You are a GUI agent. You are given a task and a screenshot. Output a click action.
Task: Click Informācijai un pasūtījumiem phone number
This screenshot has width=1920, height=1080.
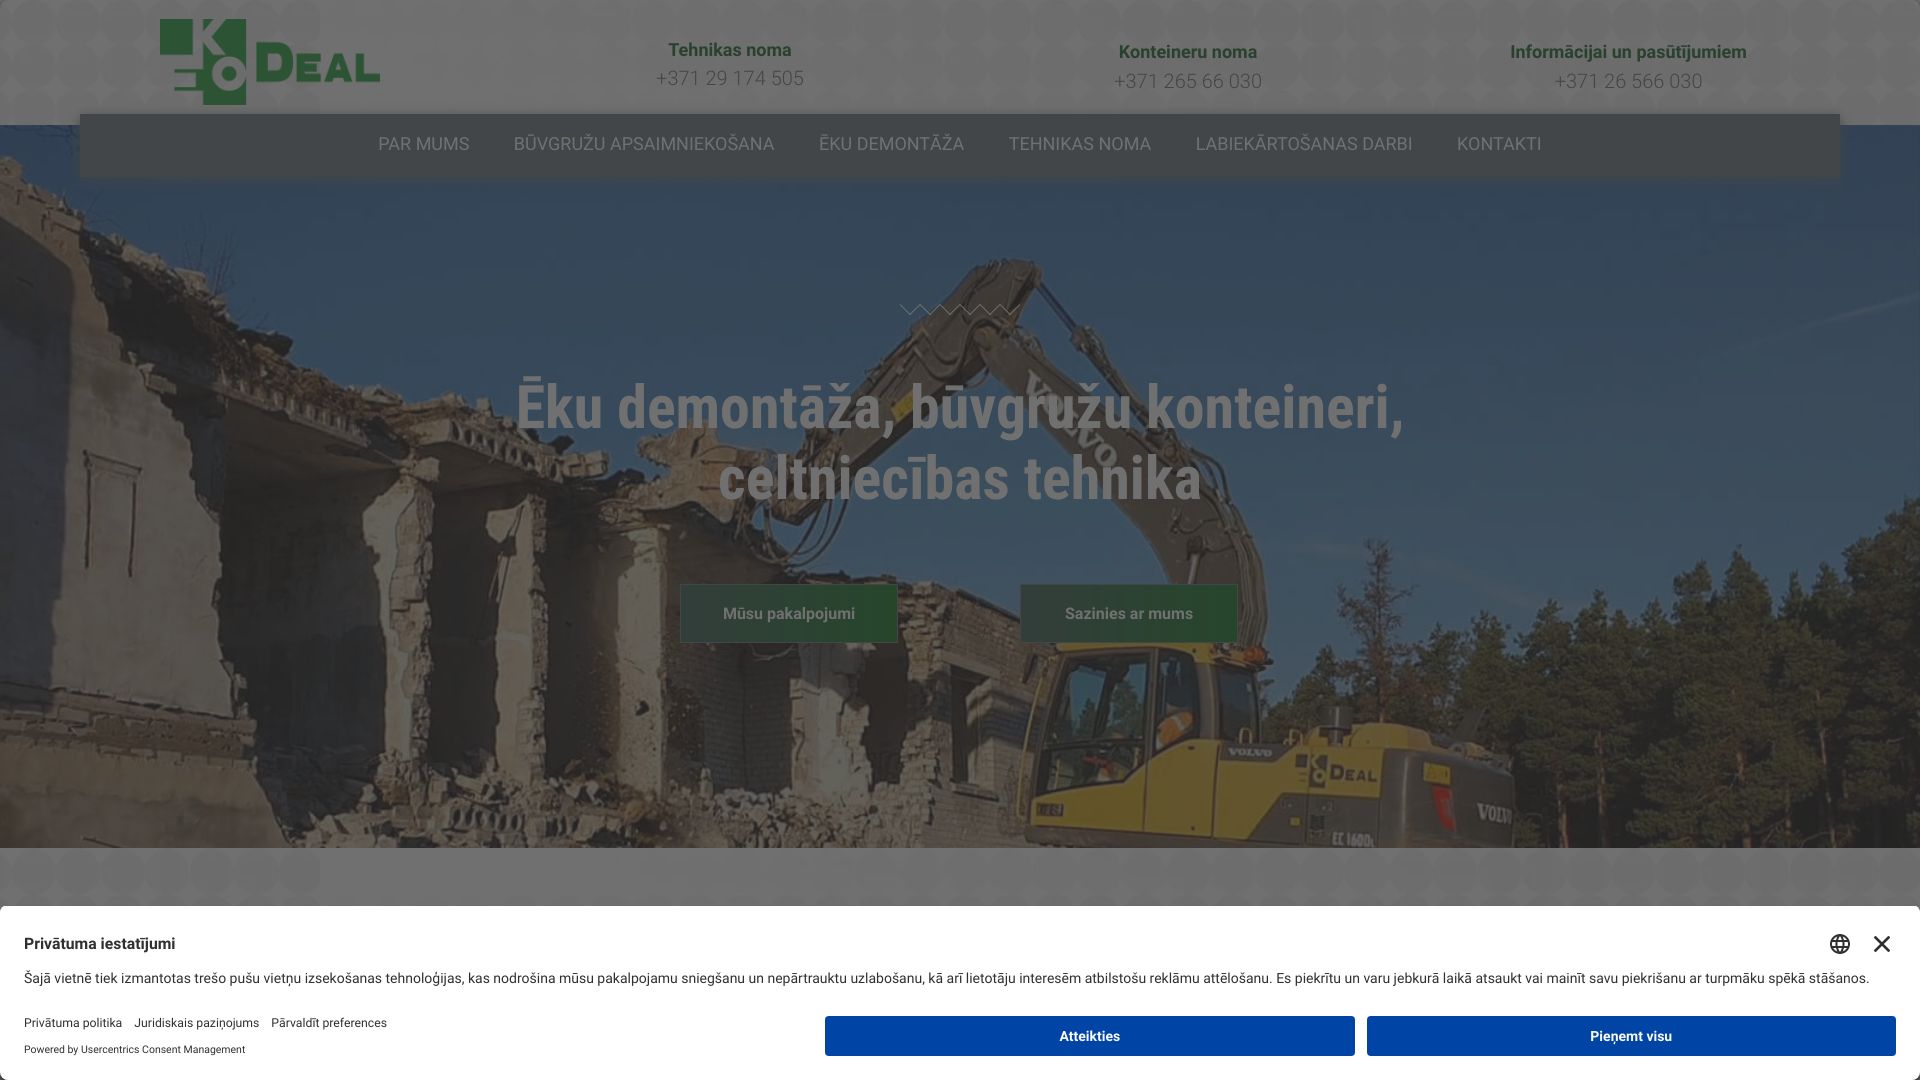click(x=1627, y=81)
